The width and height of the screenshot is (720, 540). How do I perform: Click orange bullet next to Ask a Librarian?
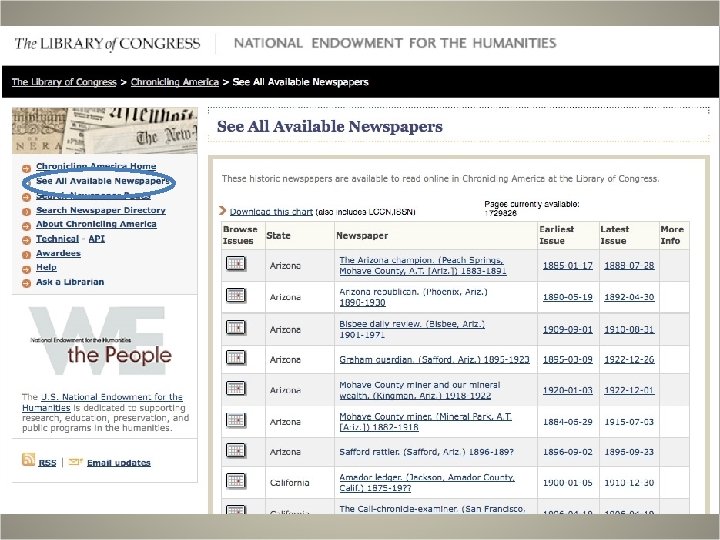tap(27, 283)
